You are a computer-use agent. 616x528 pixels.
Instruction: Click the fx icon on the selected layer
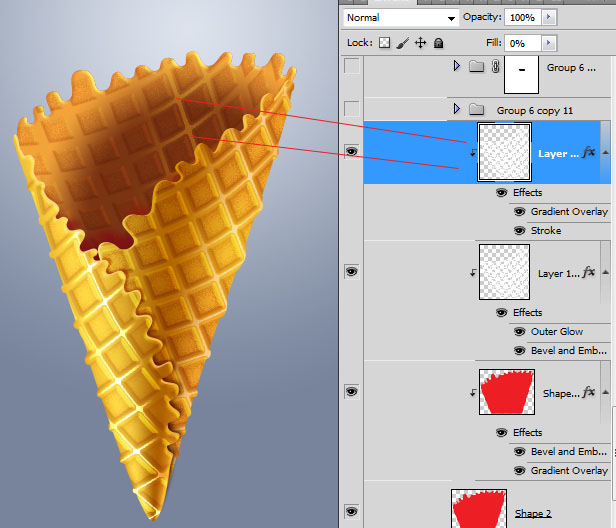[589, 153]
